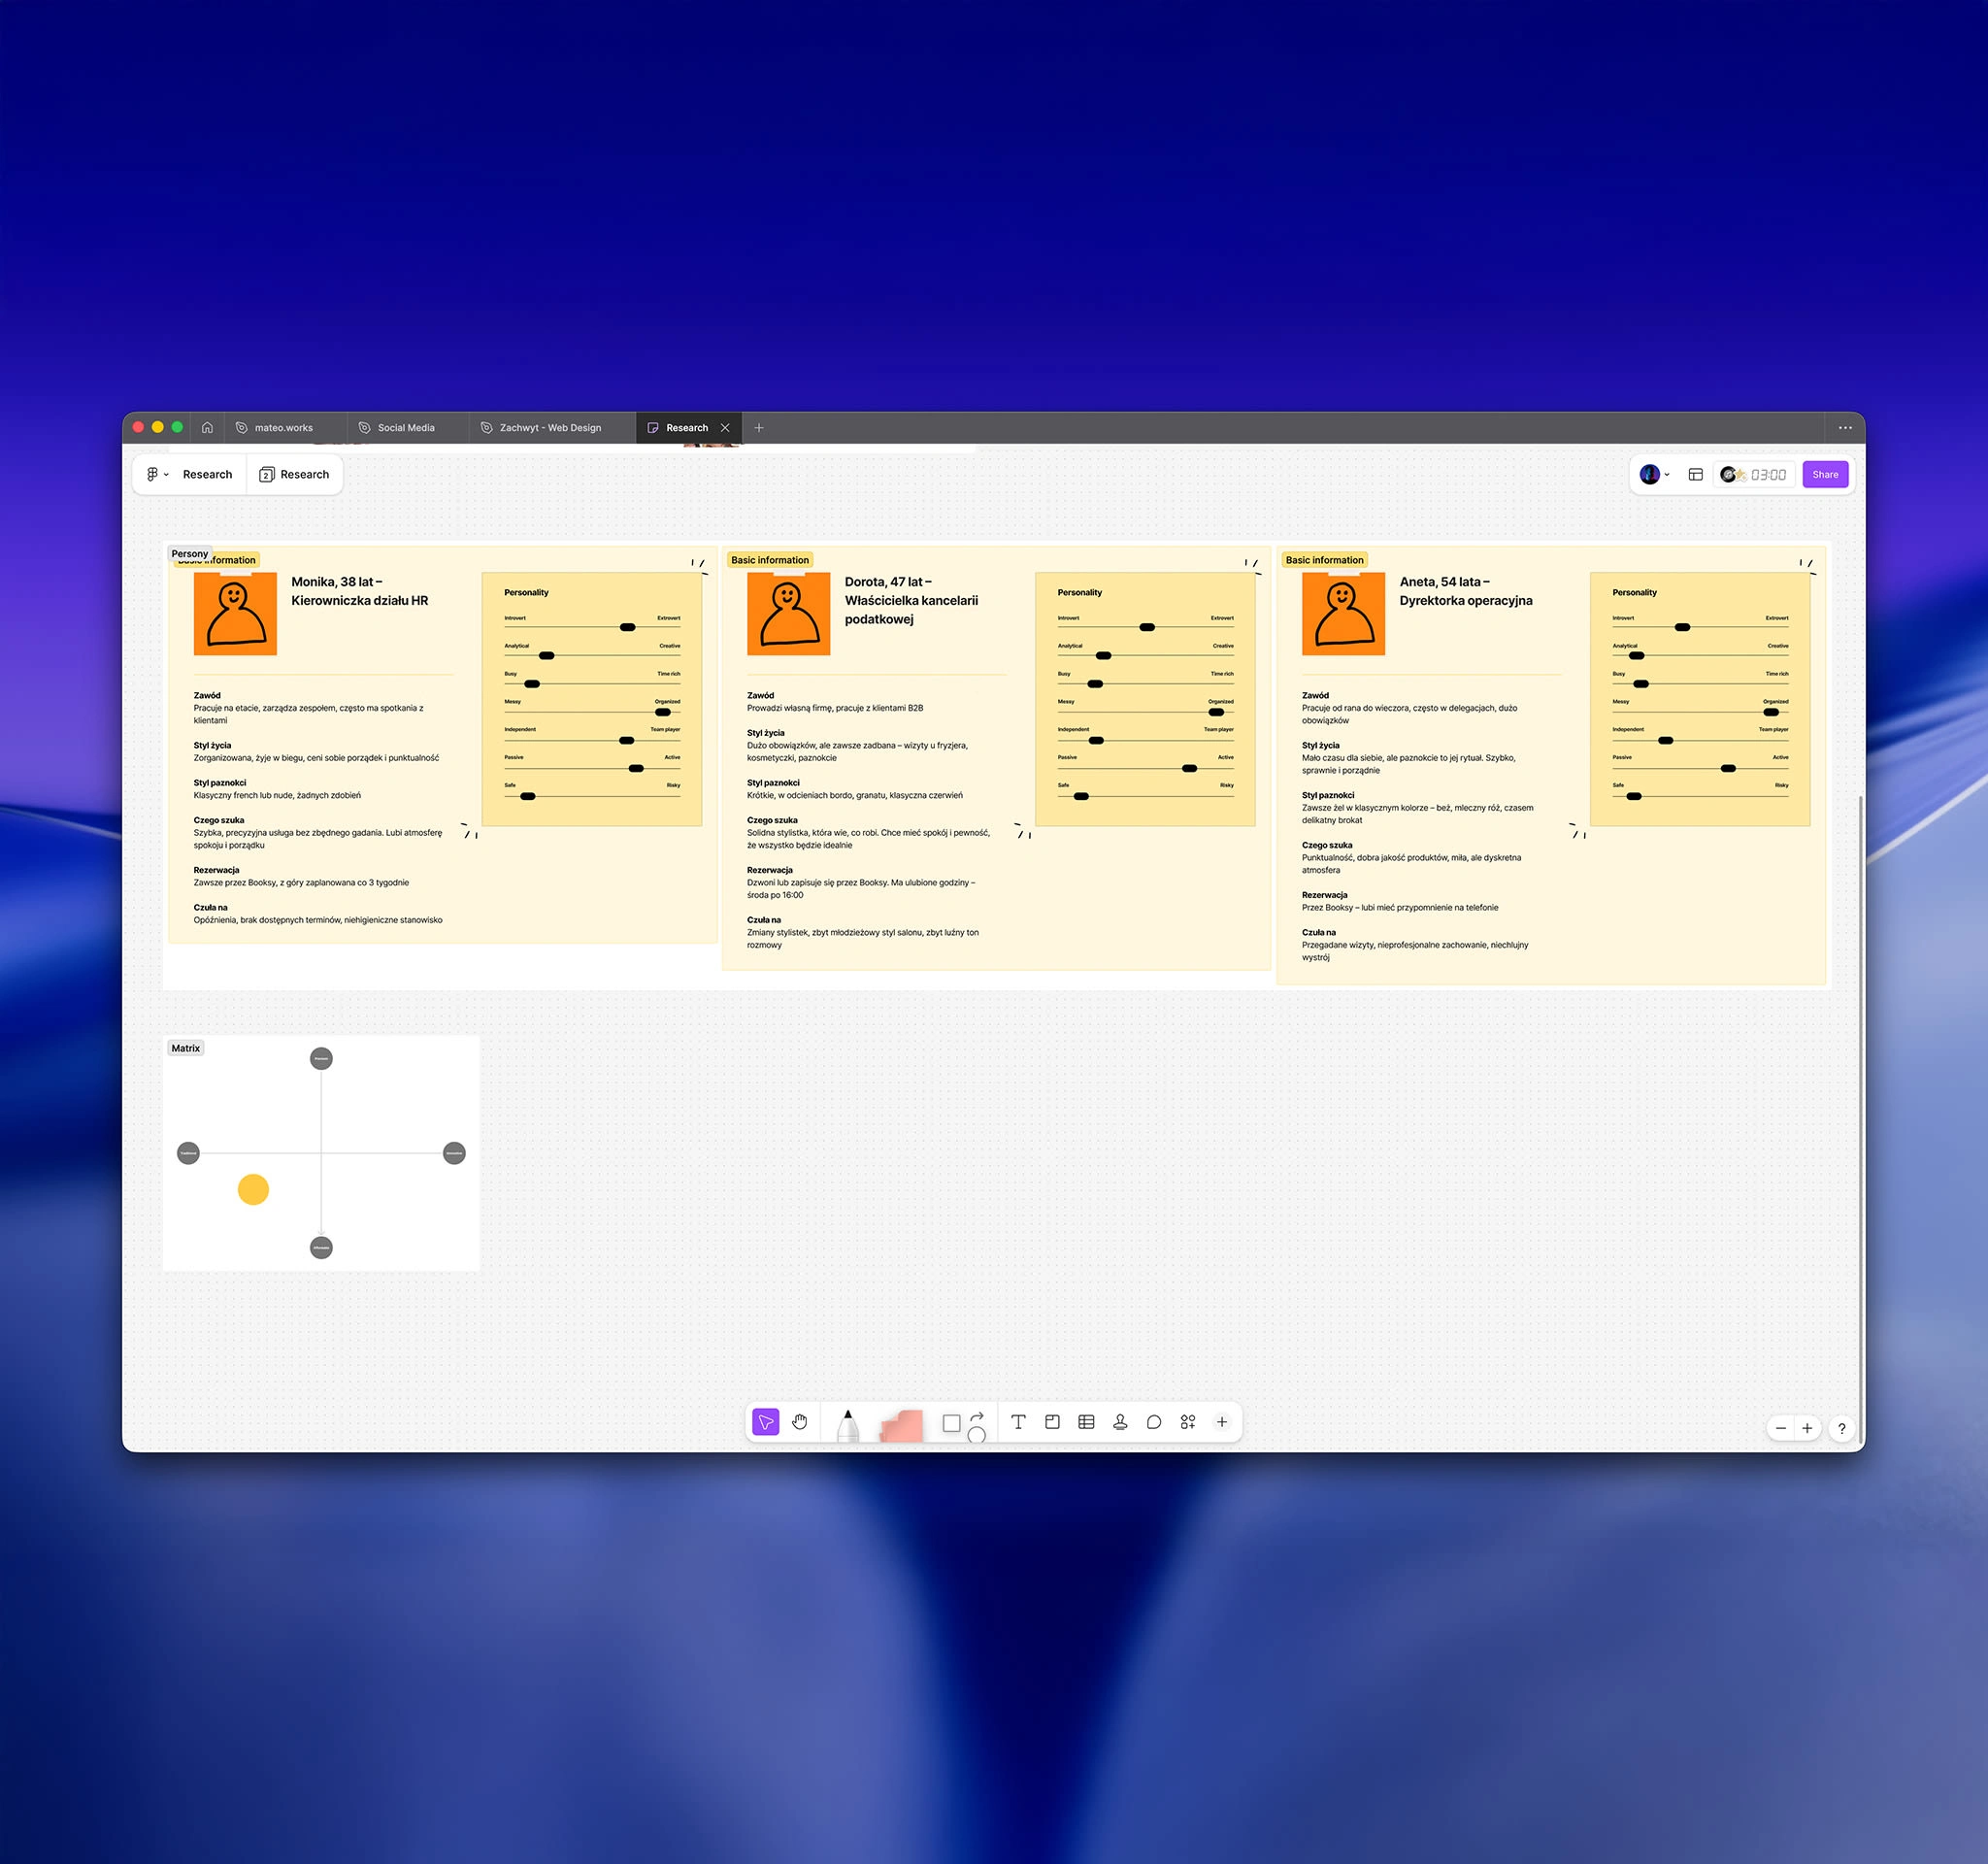
Task: Select the Comment bubble tool
Action: 1154,1421
